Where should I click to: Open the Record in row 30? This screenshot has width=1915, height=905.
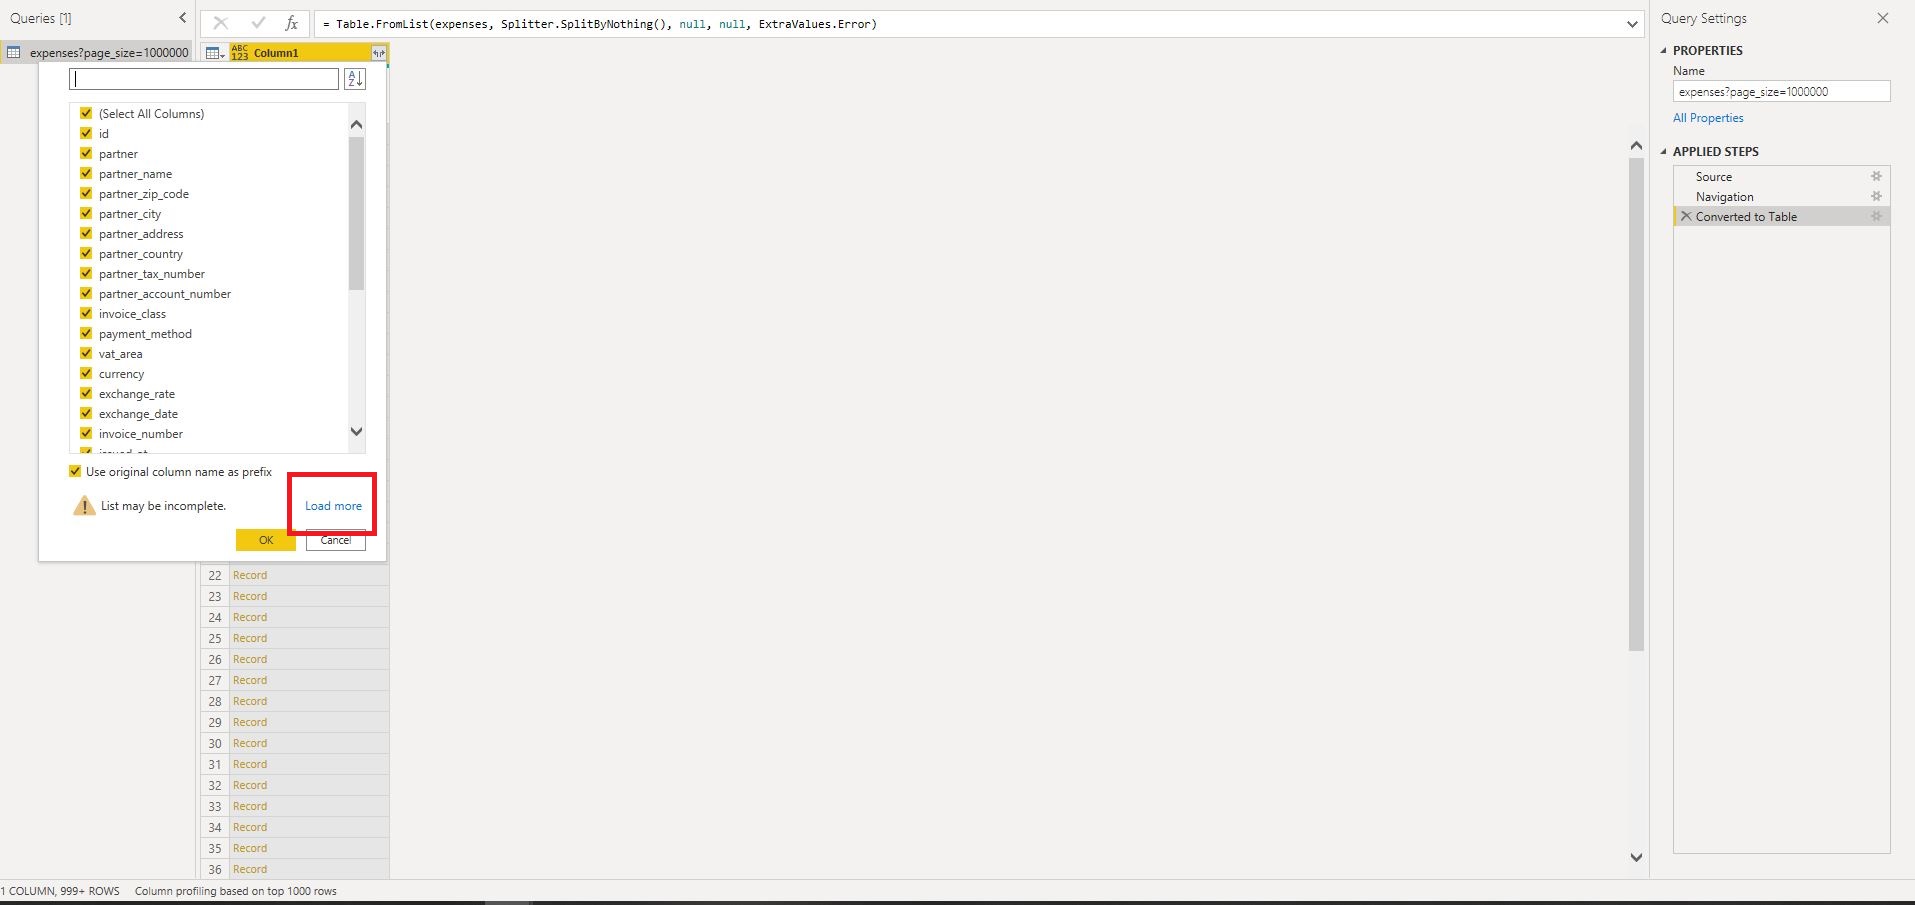click(x=250, y=743)
